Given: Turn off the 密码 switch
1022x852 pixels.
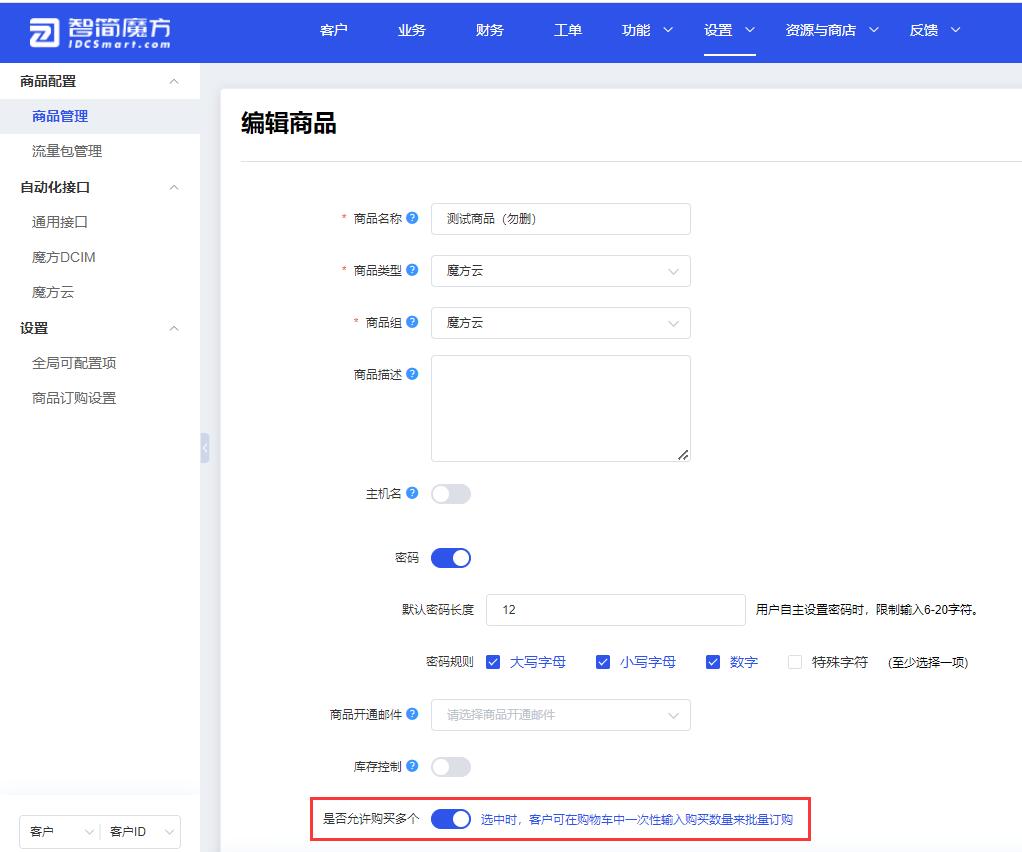Looking at the screenshot, I should [x=450, y=558].
